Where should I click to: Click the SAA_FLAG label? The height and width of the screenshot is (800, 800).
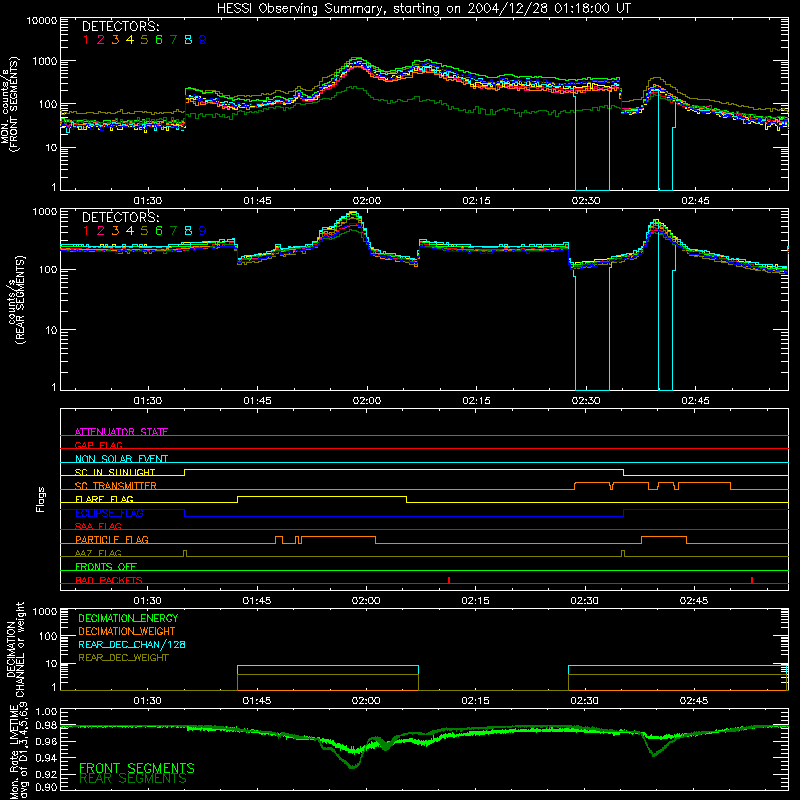(x=98, y=526)
